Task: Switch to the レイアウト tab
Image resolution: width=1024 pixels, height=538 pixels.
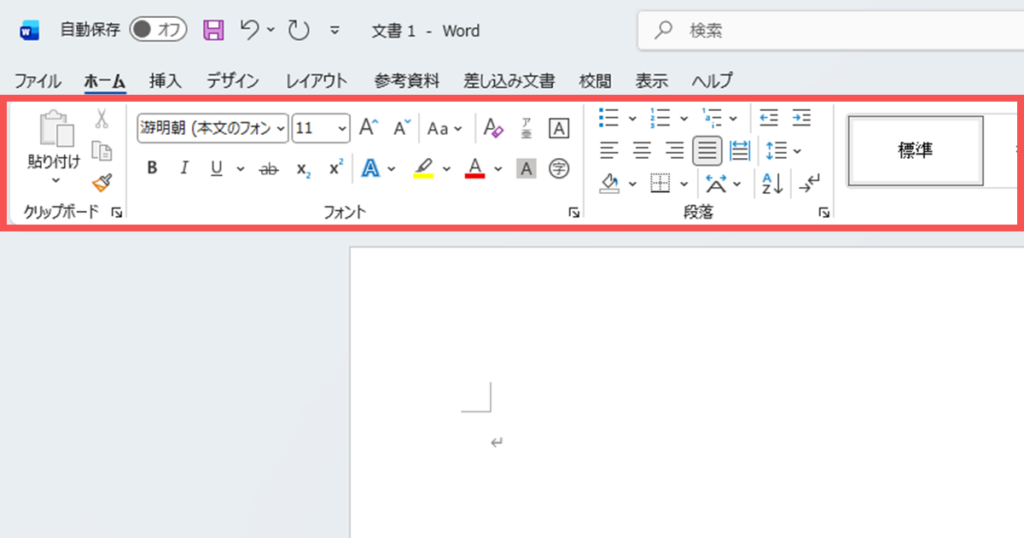Action: (317, 81)
